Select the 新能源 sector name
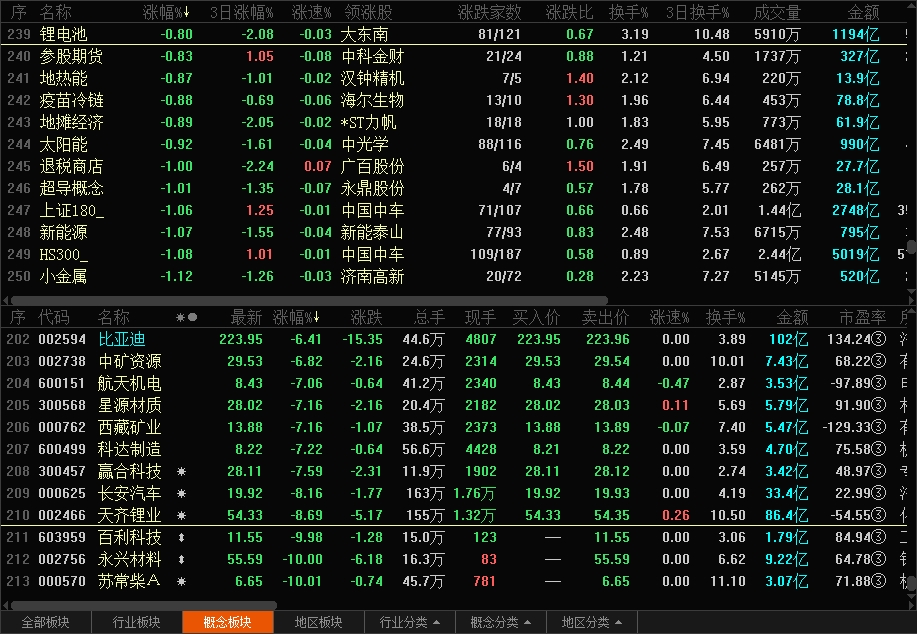917x634 pixels. [63, 233]
